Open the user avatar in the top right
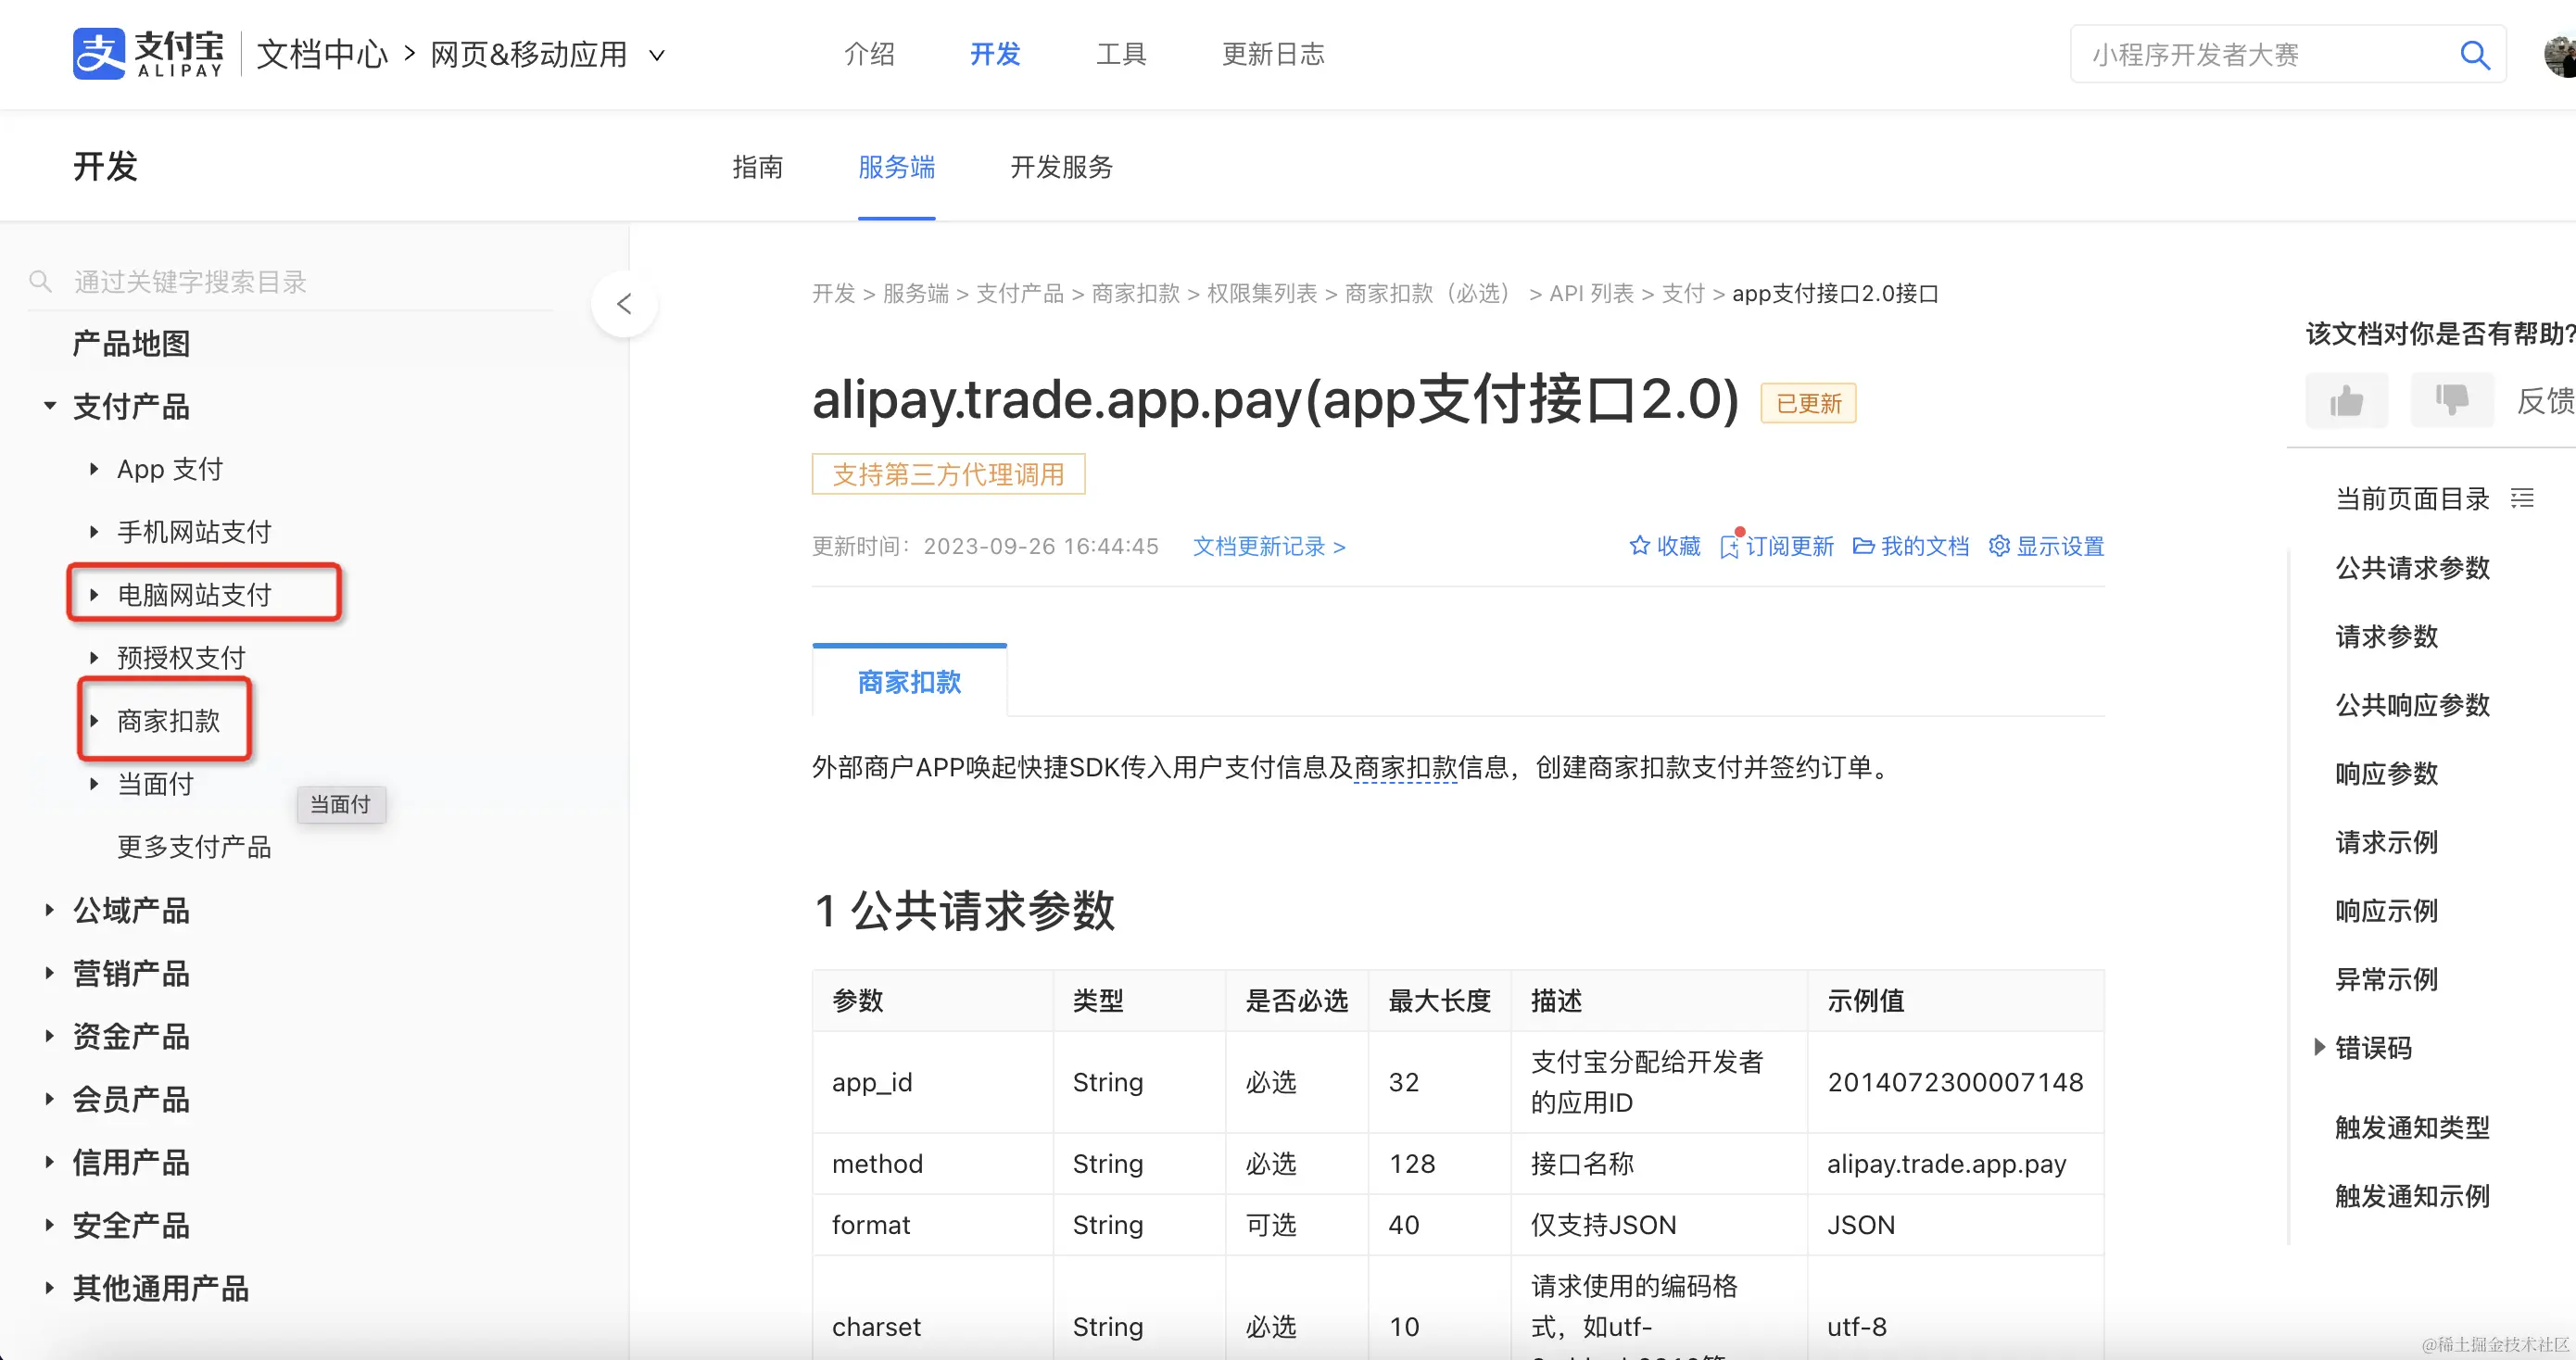This screenshot has height=1360, width=2576. [x=2560, y=55]
